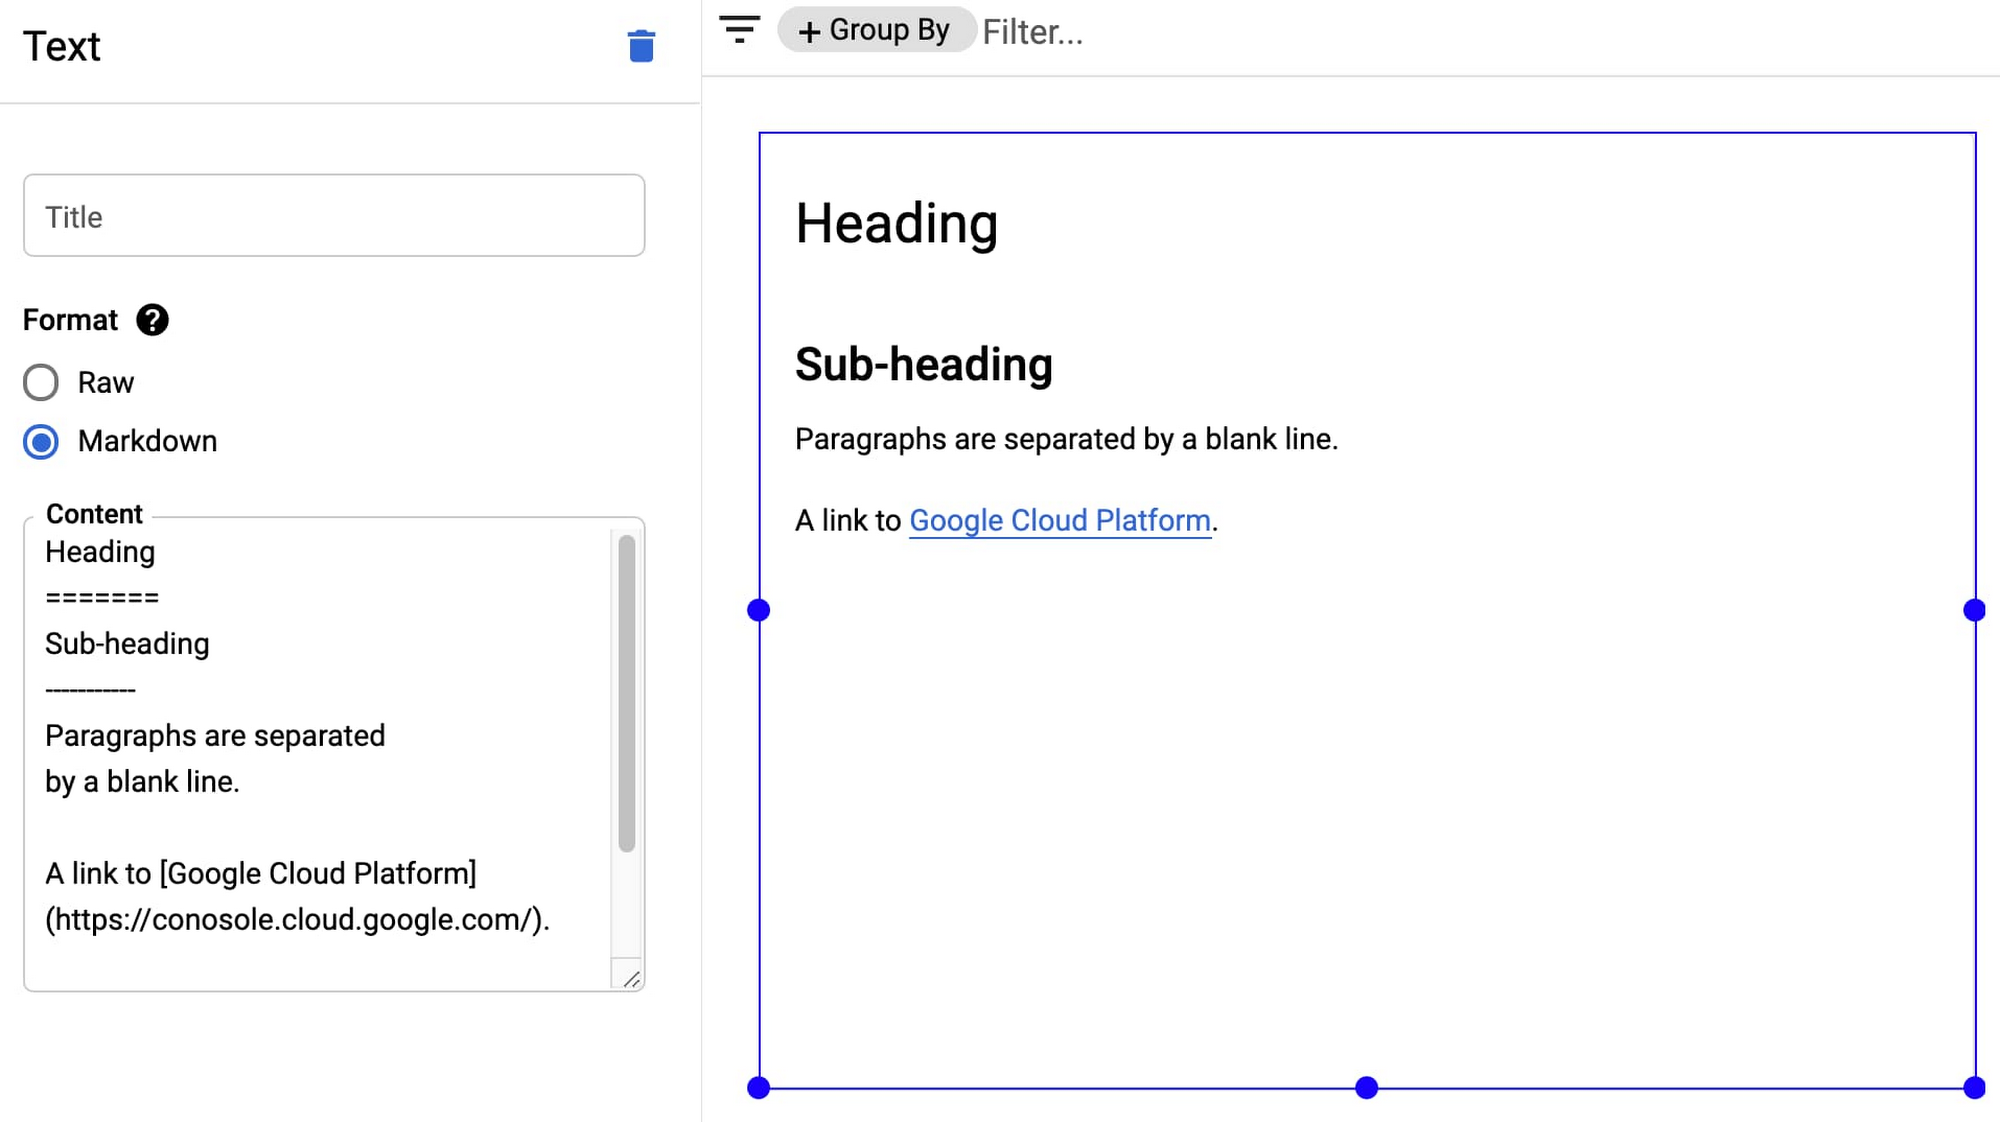Select the Raw format radio button
Screen dimensions: 2000x1122
pos(40,380)
